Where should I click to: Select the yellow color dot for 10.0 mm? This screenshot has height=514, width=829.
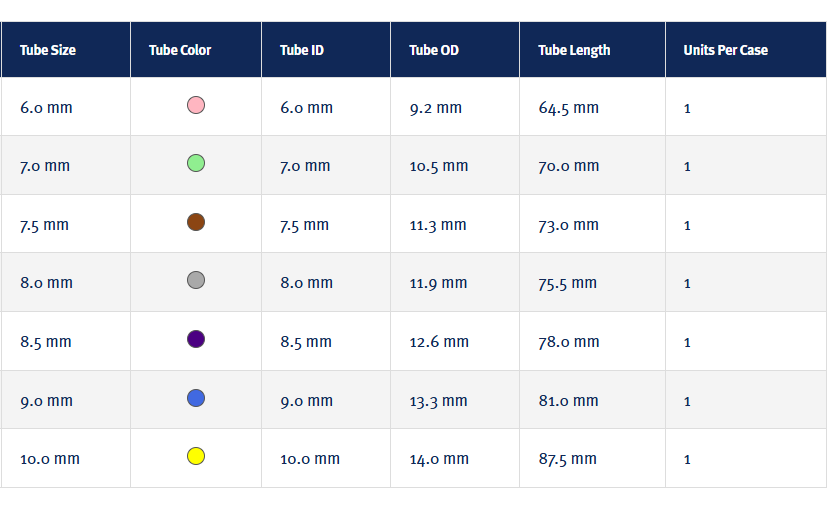point(196,457)
